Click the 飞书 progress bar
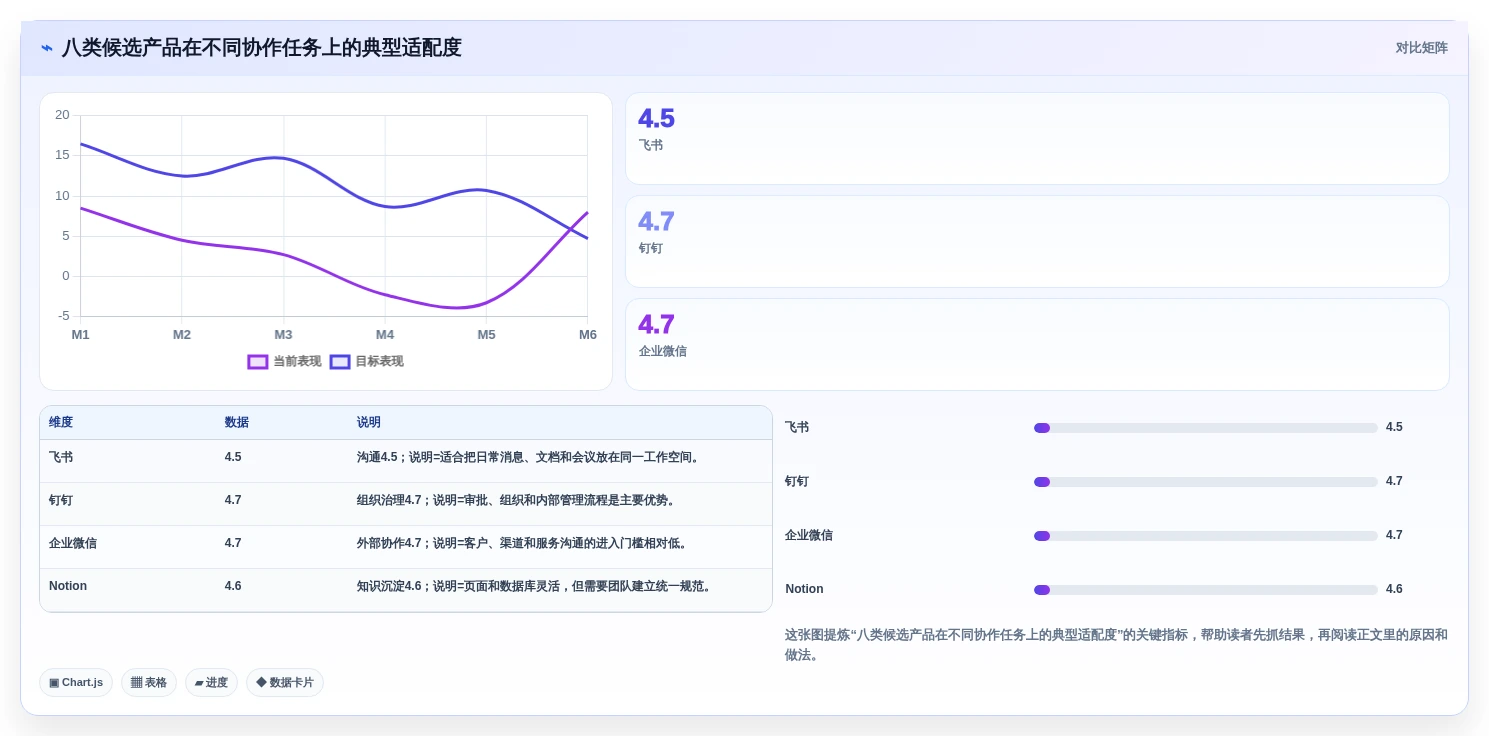This screenshot has width=1489, height=736. (x=1206, y=428)
